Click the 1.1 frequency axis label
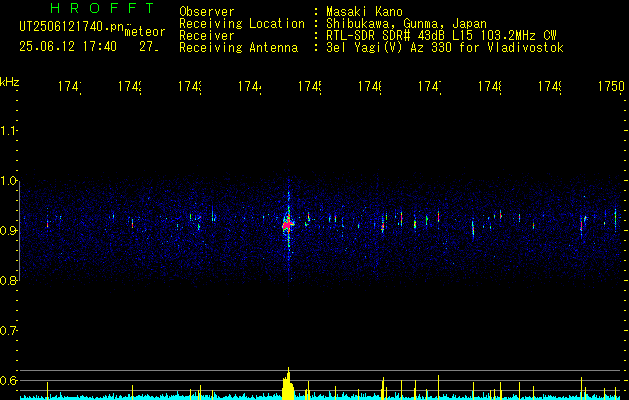 pos(8,130)
